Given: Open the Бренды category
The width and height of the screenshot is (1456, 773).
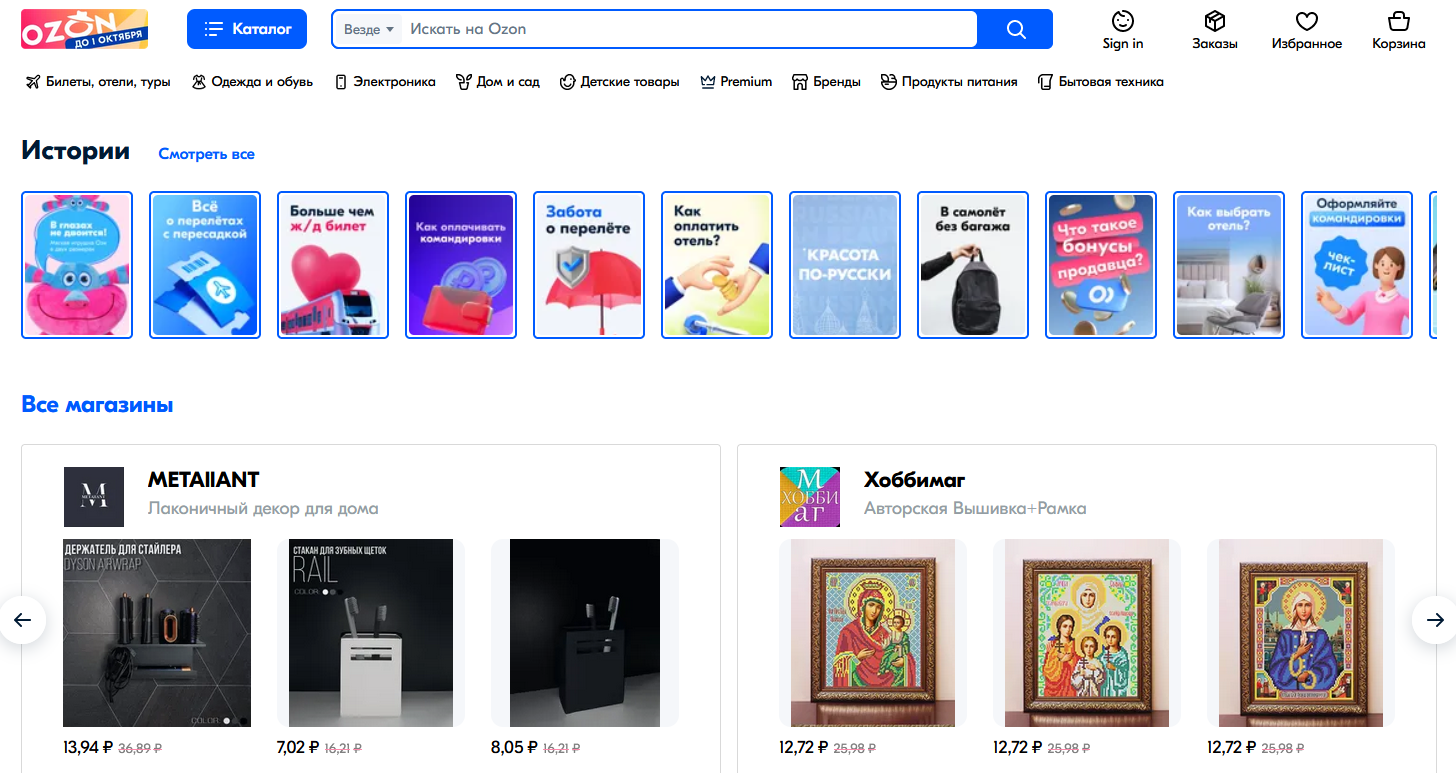Looking at the screenshot, I should point(826,82).
